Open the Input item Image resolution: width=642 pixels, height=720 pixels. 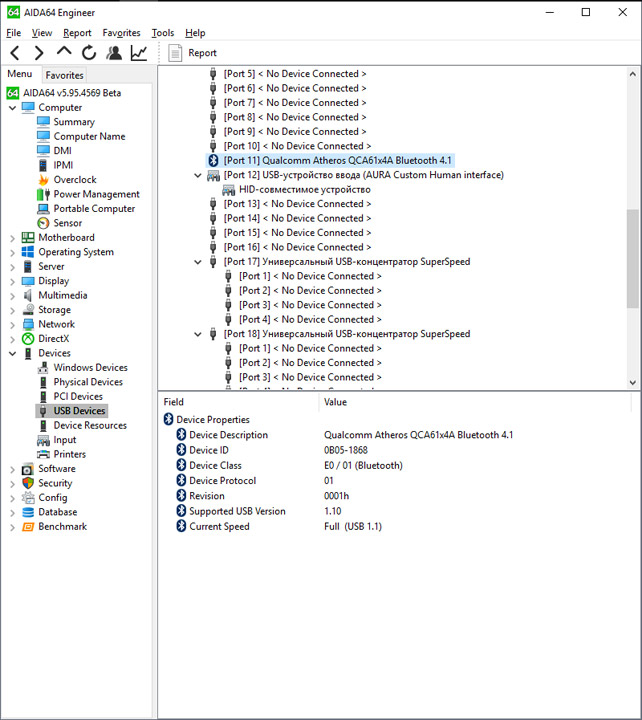(65, 440)
